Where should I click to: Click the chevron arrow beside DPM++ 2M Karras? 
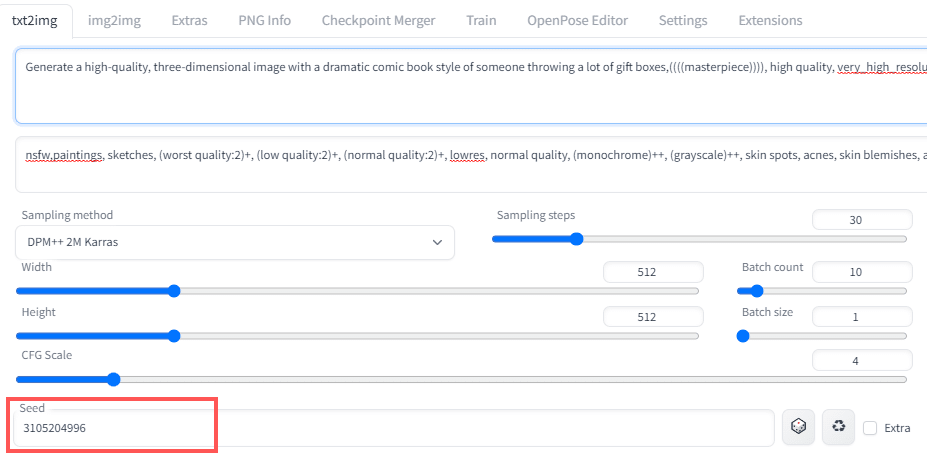tap(437, 242)
